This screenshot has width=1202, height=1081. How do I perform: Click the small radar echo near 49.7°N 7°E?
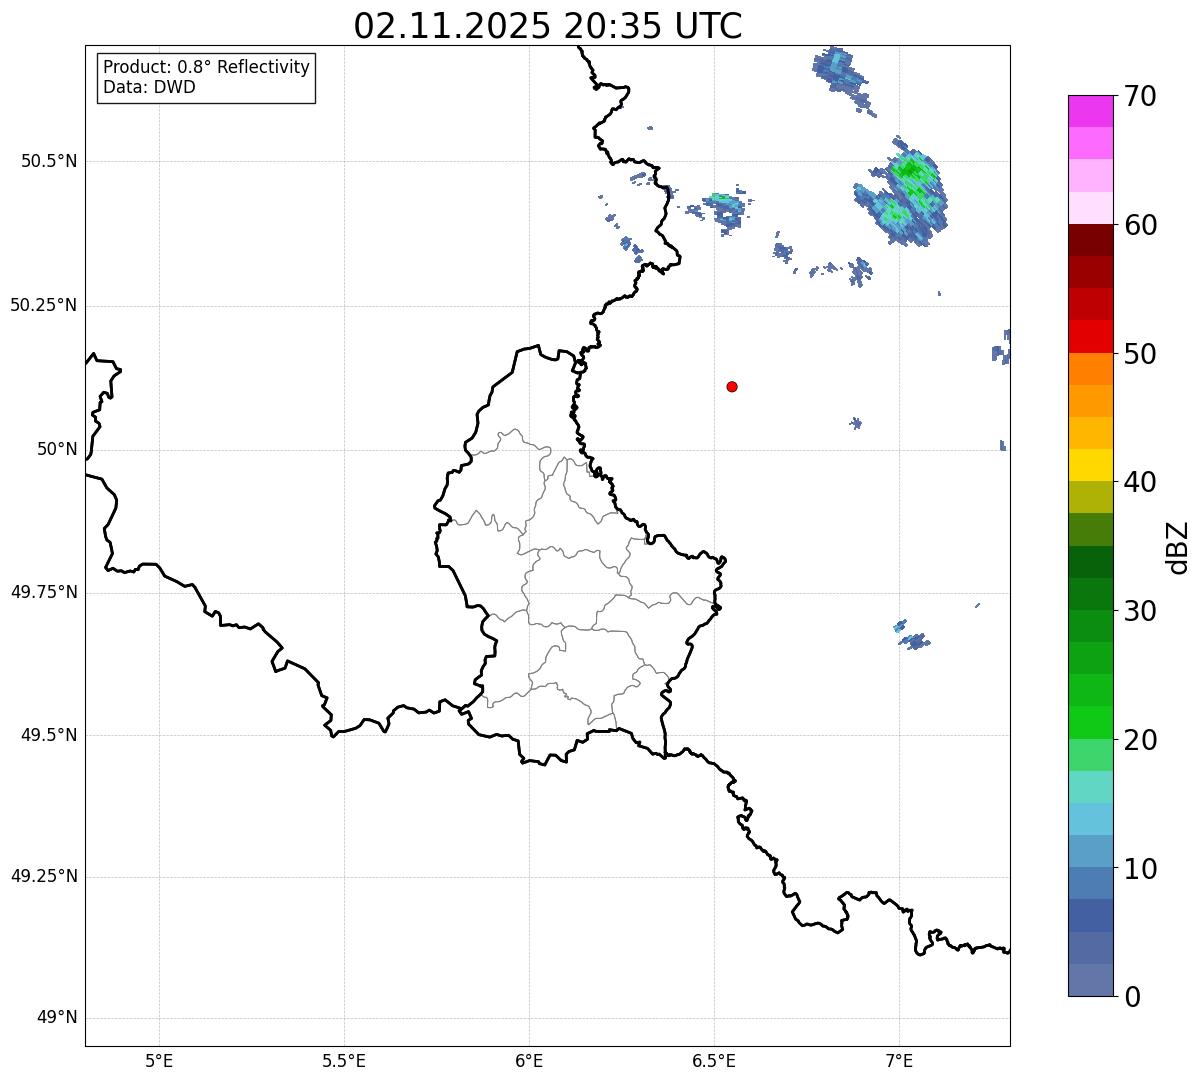pyautogui.click(x=912, y=636)
